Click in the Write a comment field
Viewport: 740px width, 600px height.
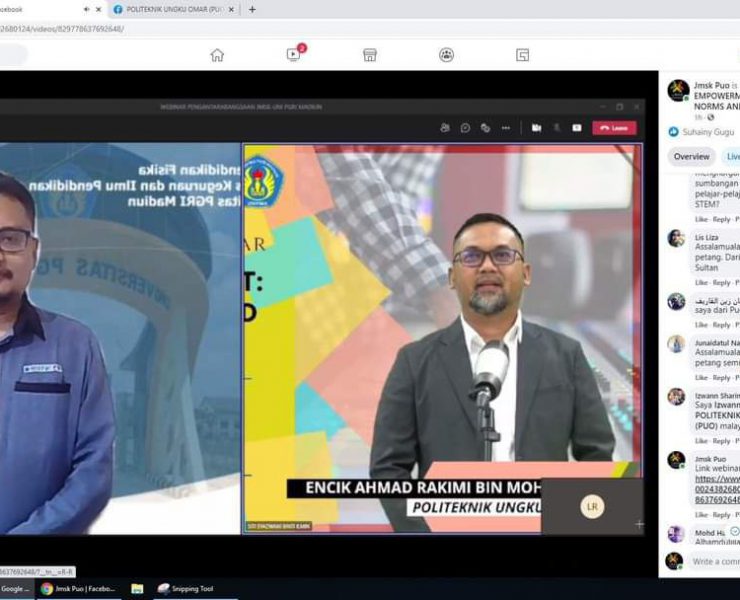715,561
